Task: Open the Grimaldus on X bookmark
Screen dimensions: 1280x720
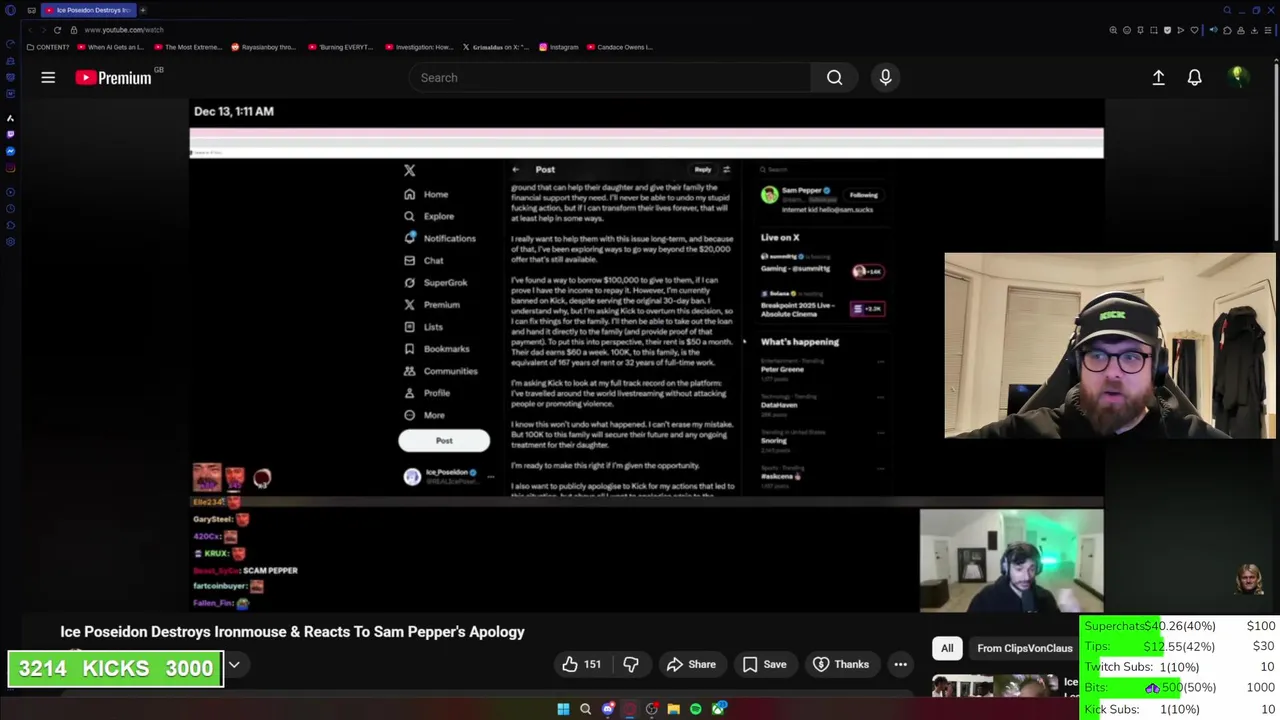Action: click(495, 47)
